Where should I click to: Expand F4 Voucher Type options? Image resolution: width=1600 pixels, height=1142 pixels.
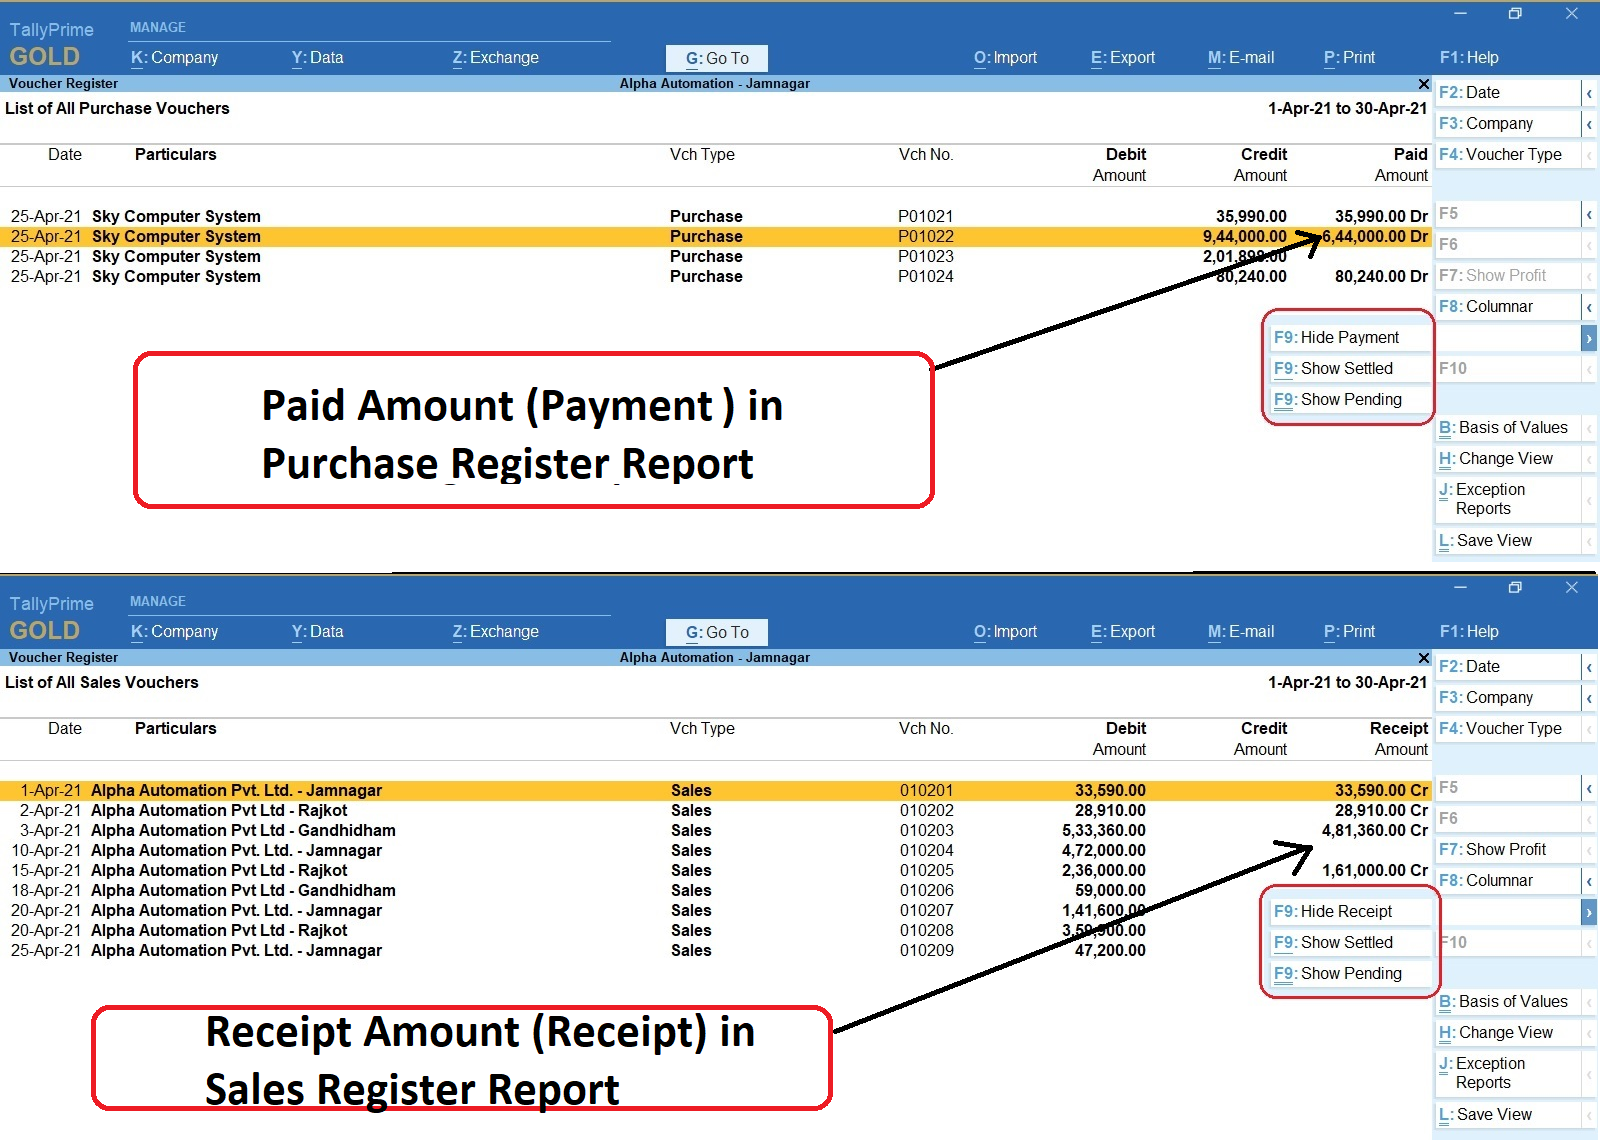1588,155
